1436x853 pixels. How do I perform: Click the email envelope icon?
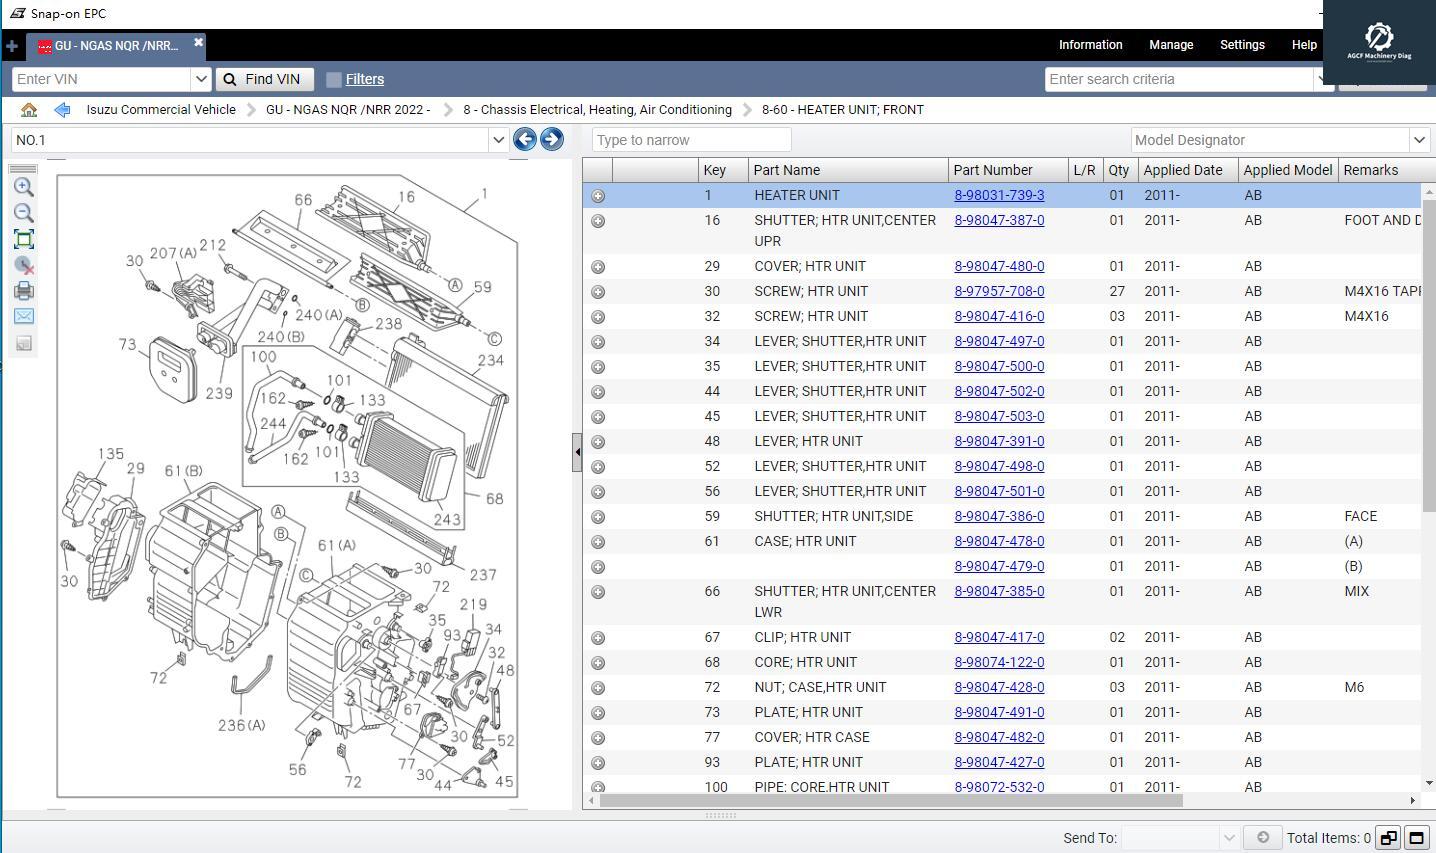tap(24, 316)
